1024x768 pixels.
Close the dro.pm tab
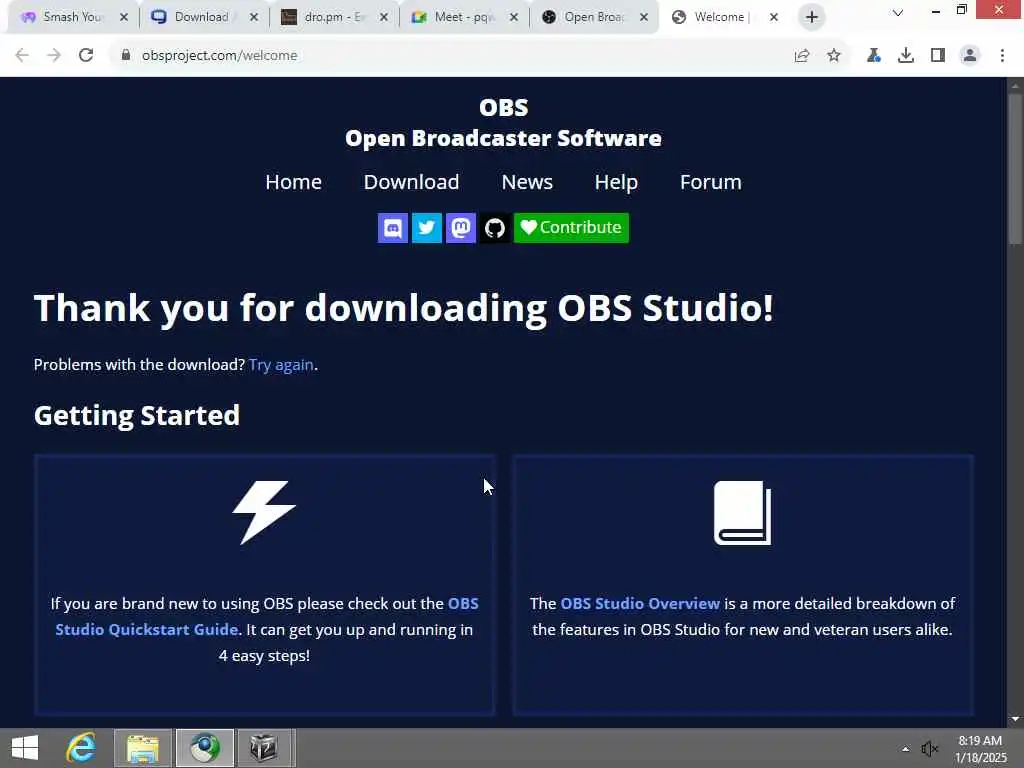click(x=384, y=17)
